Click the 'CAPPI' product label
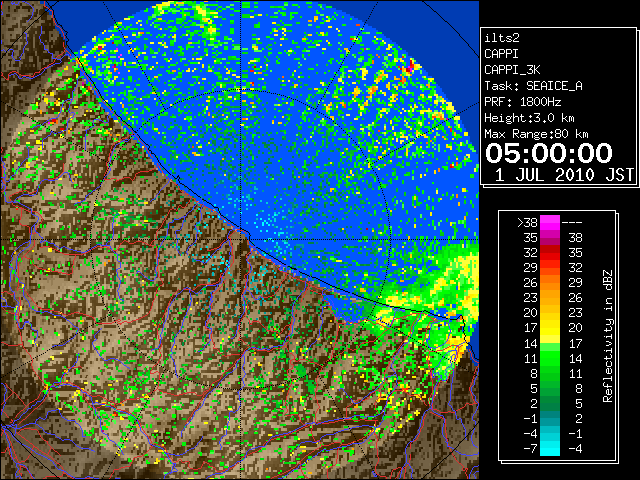Viewport: 640px width, 480px height. [x=501, y=54]
